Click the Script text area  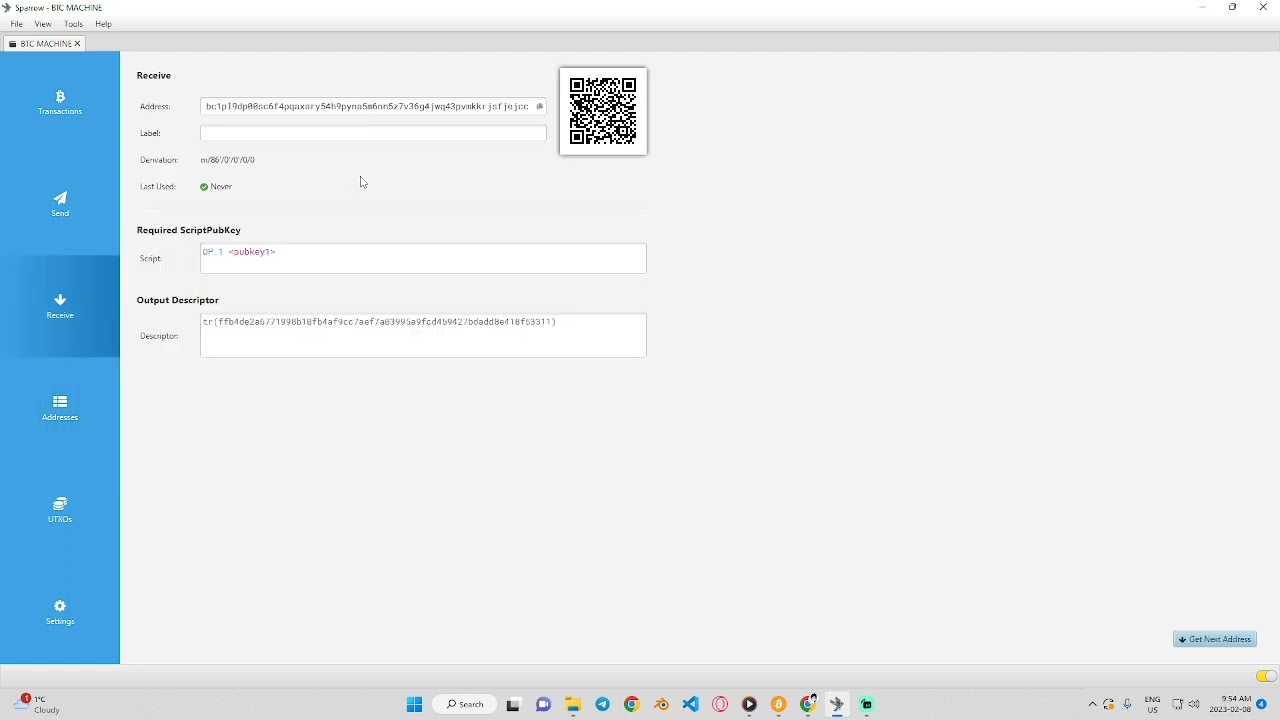click(x=423, y=258)
